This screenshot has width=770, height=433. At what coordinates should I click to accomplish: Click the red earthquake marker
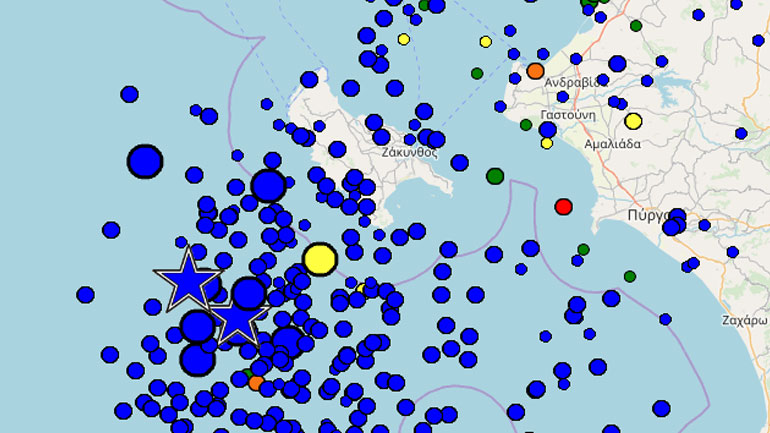pos(563,206)
